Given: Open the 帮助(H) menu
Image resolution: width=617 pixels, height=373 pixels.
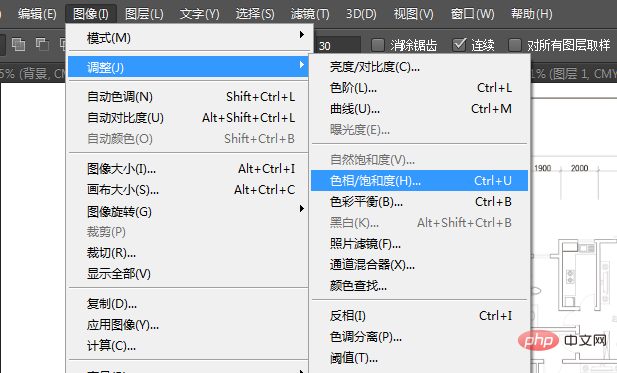Looking at the screenshot, I should click(x=532, y=14).
